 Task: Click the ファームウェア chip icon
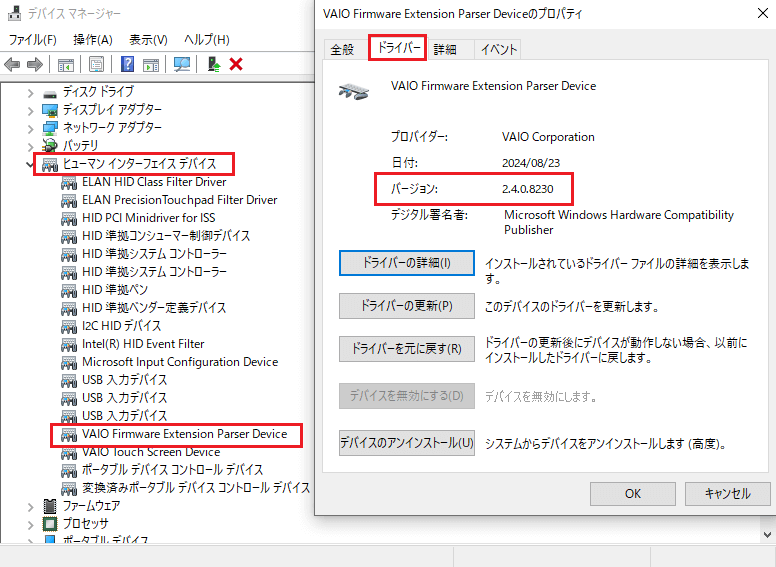[x=50, y=506]
